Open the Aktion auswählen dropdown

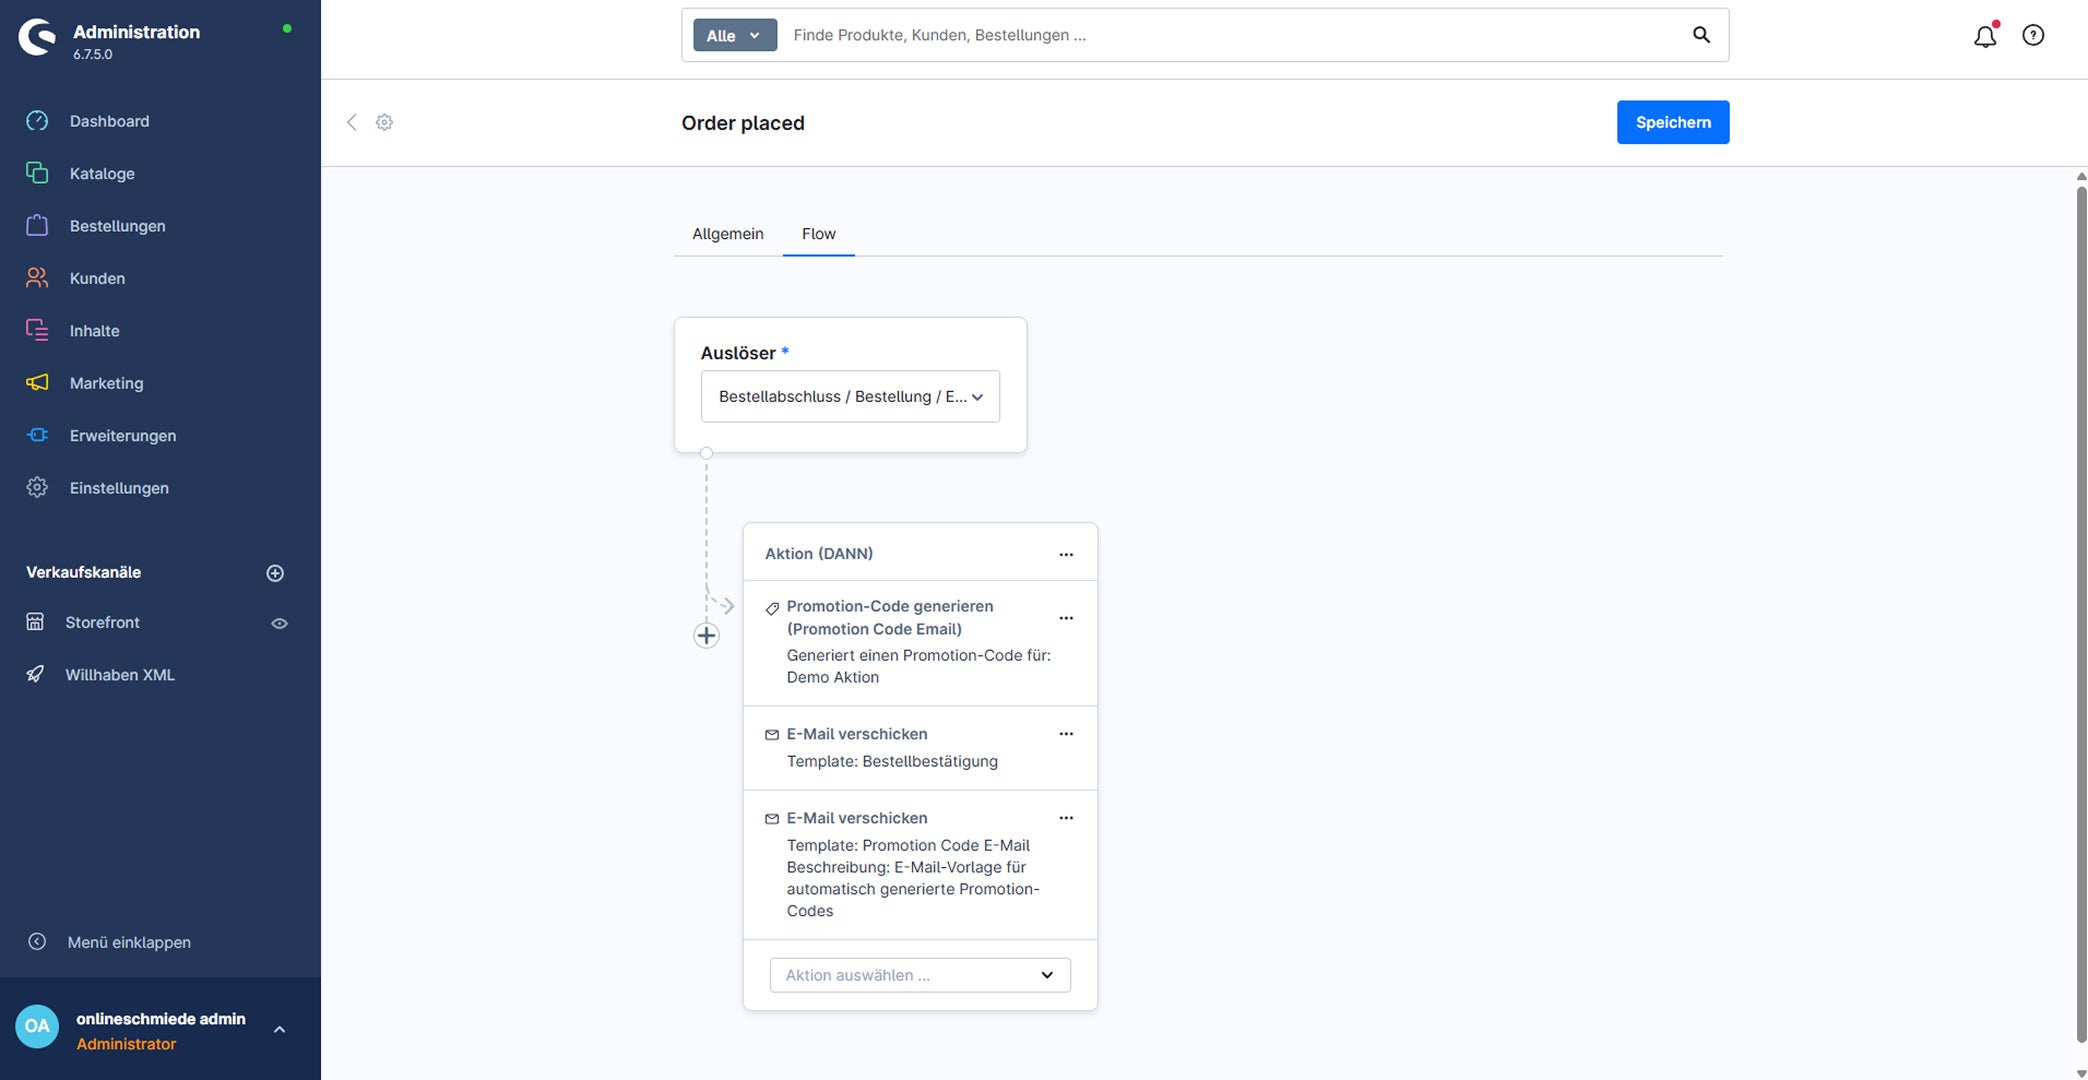920,975
